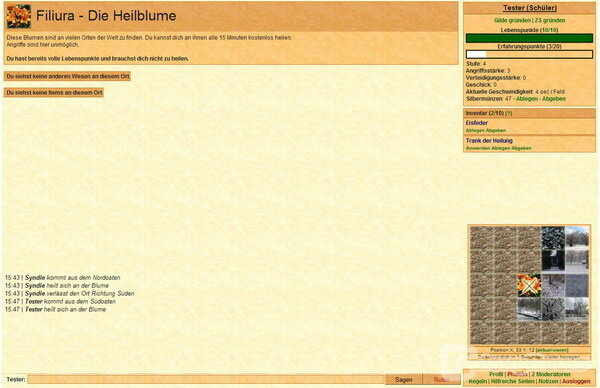Click the ZS gründen link
Viewport: 600px width, 388px height.
pos(550,20)
